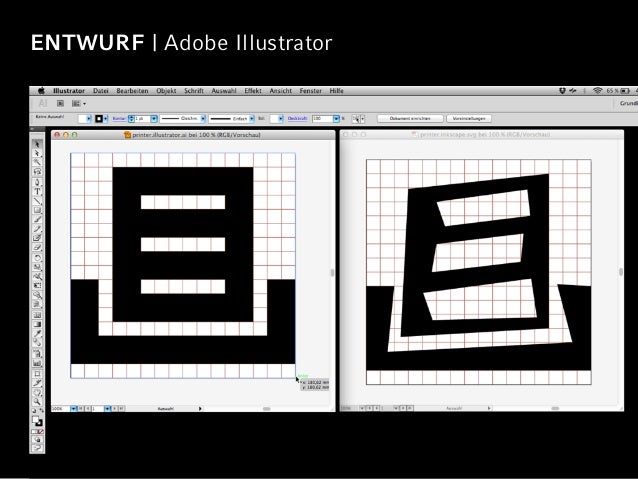Select the Mesh tool
This screenshot has width=638, height=479.
(x=37, y=315)
